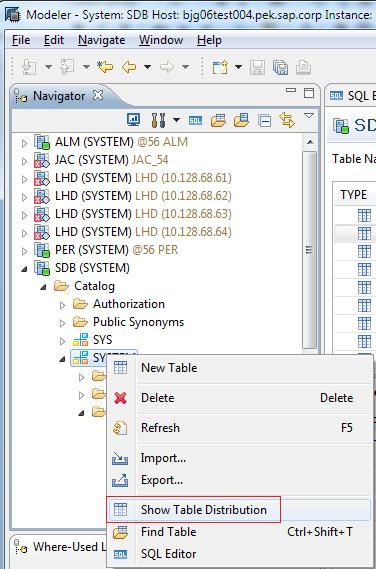
Task: Click the TYPE column header
Action: pos(354,195)
